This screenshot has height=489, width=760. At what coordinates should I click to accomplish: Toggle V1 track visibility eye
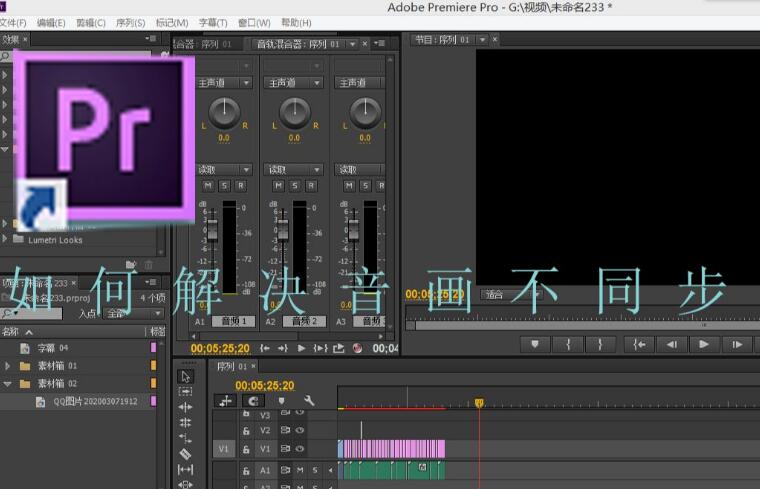coord(300,449)
